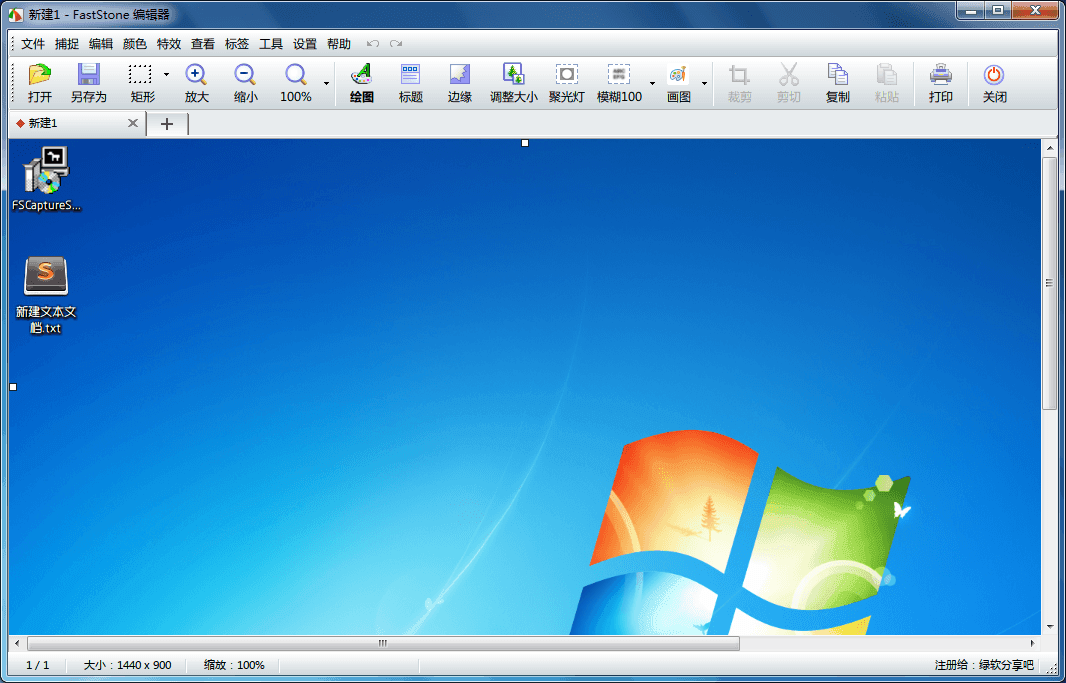This screenshot has width=1066, height=683.
Task: Switch to the 新建1 document tab
Action: pyautogui.click(x=77, y=124)
